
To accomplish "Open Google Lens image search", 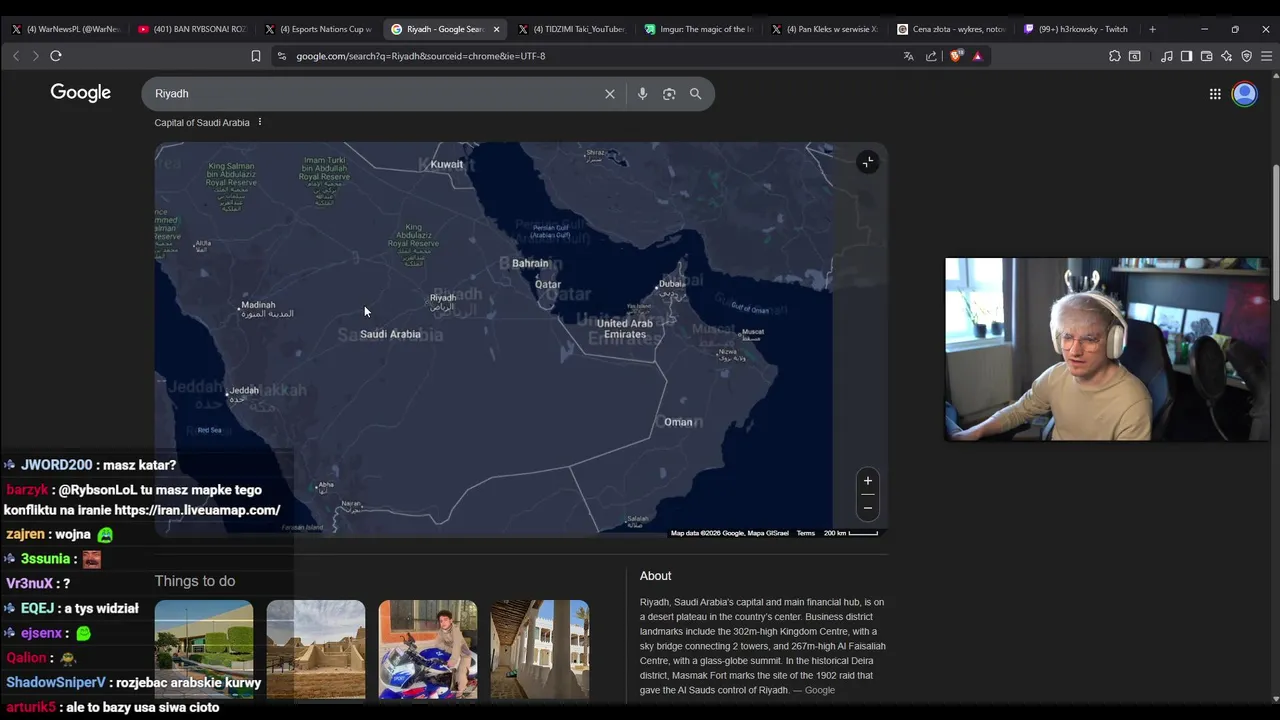I will click(x=669, y=94).
